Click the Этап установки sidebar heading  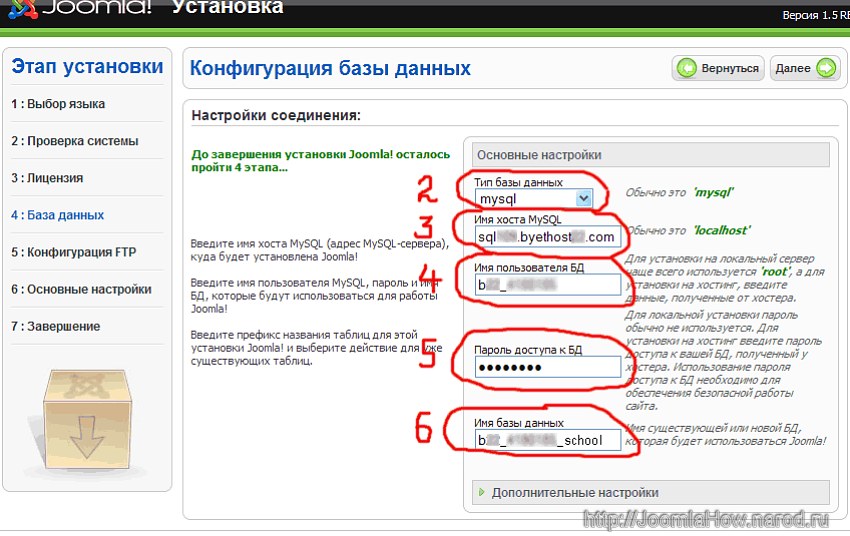click(x=87, y=66)
